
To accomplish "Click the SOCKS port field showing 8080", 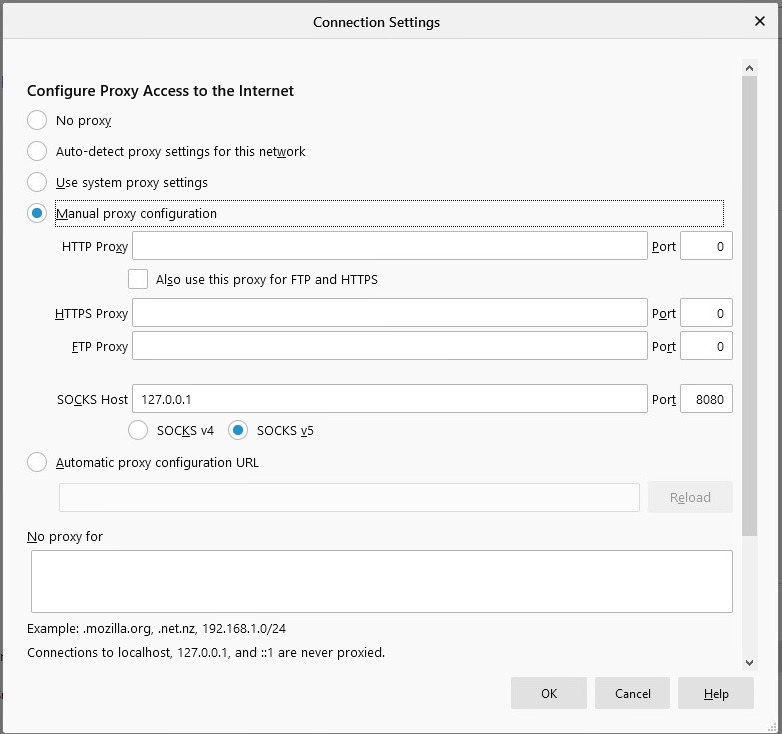I will 706,398.
